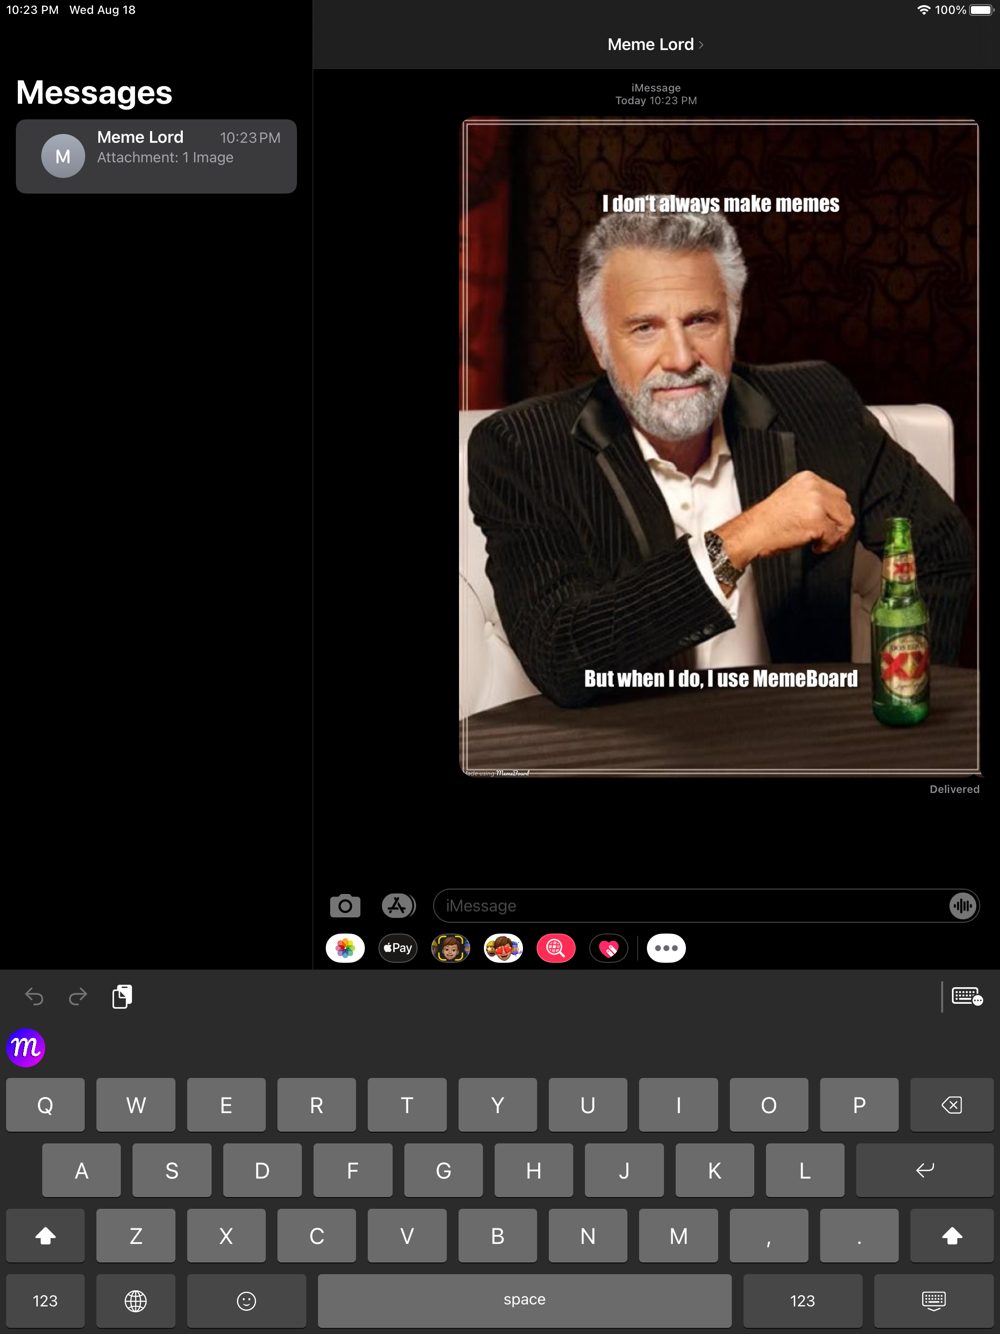Open the Digital Touch heart app
This screenshot has height=1334, width=1000.
tap(609, 948)
